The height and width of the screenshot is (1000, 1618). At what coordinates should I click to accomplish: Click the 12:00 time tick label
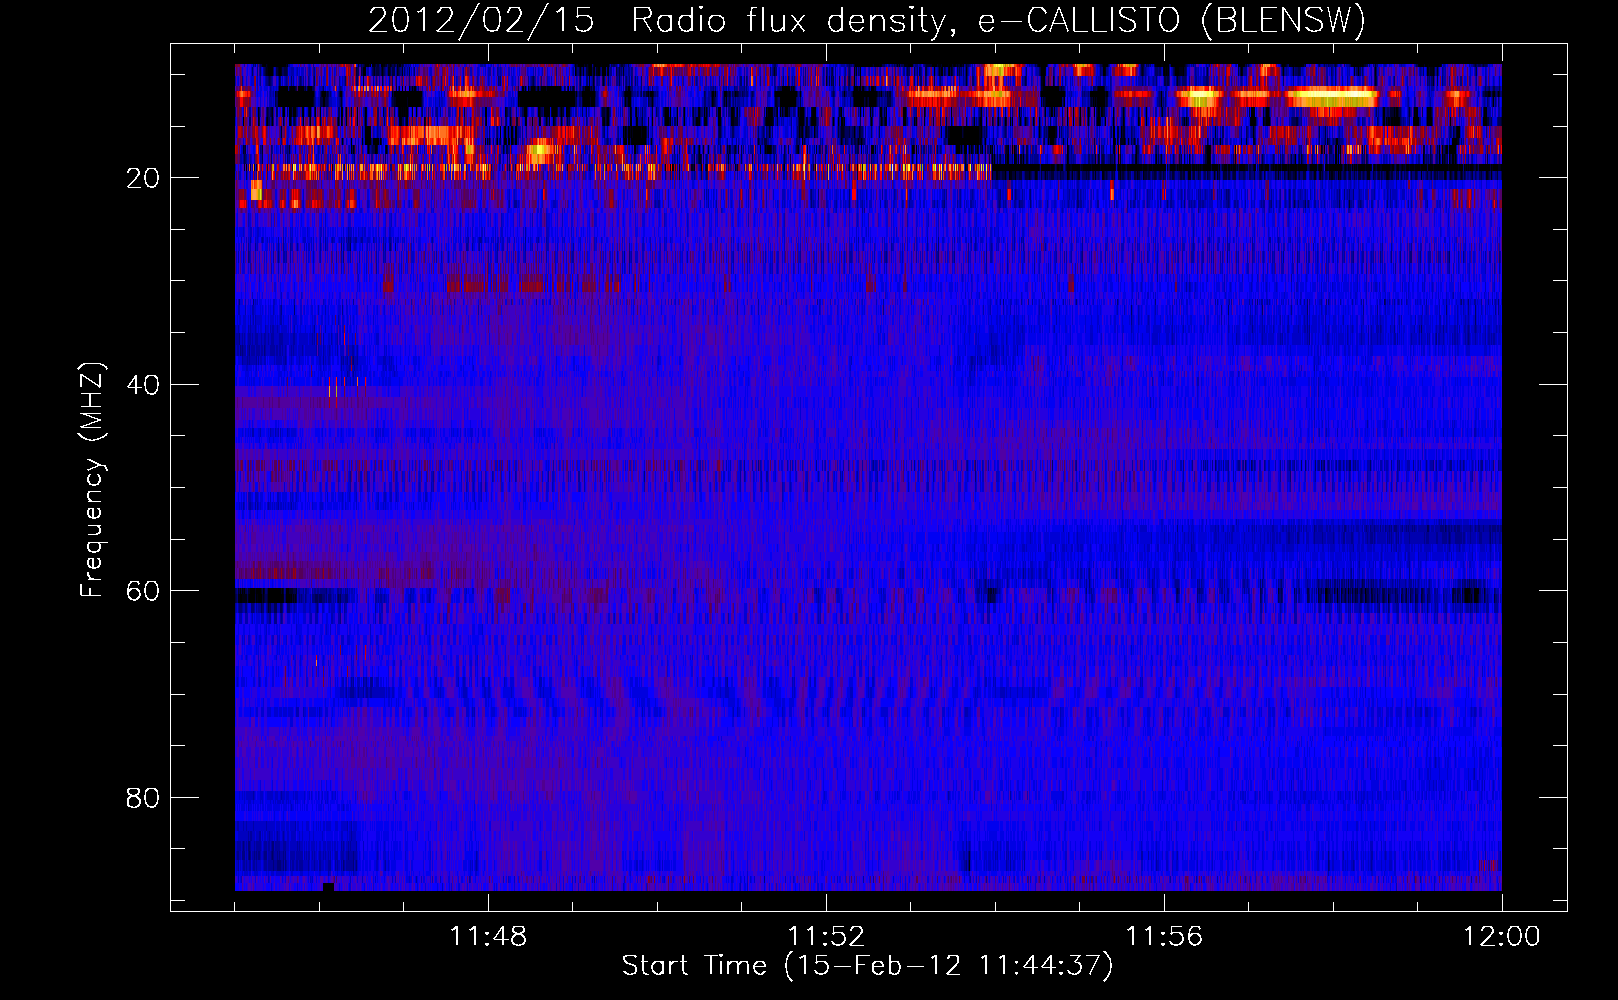tap(1502, 937)
